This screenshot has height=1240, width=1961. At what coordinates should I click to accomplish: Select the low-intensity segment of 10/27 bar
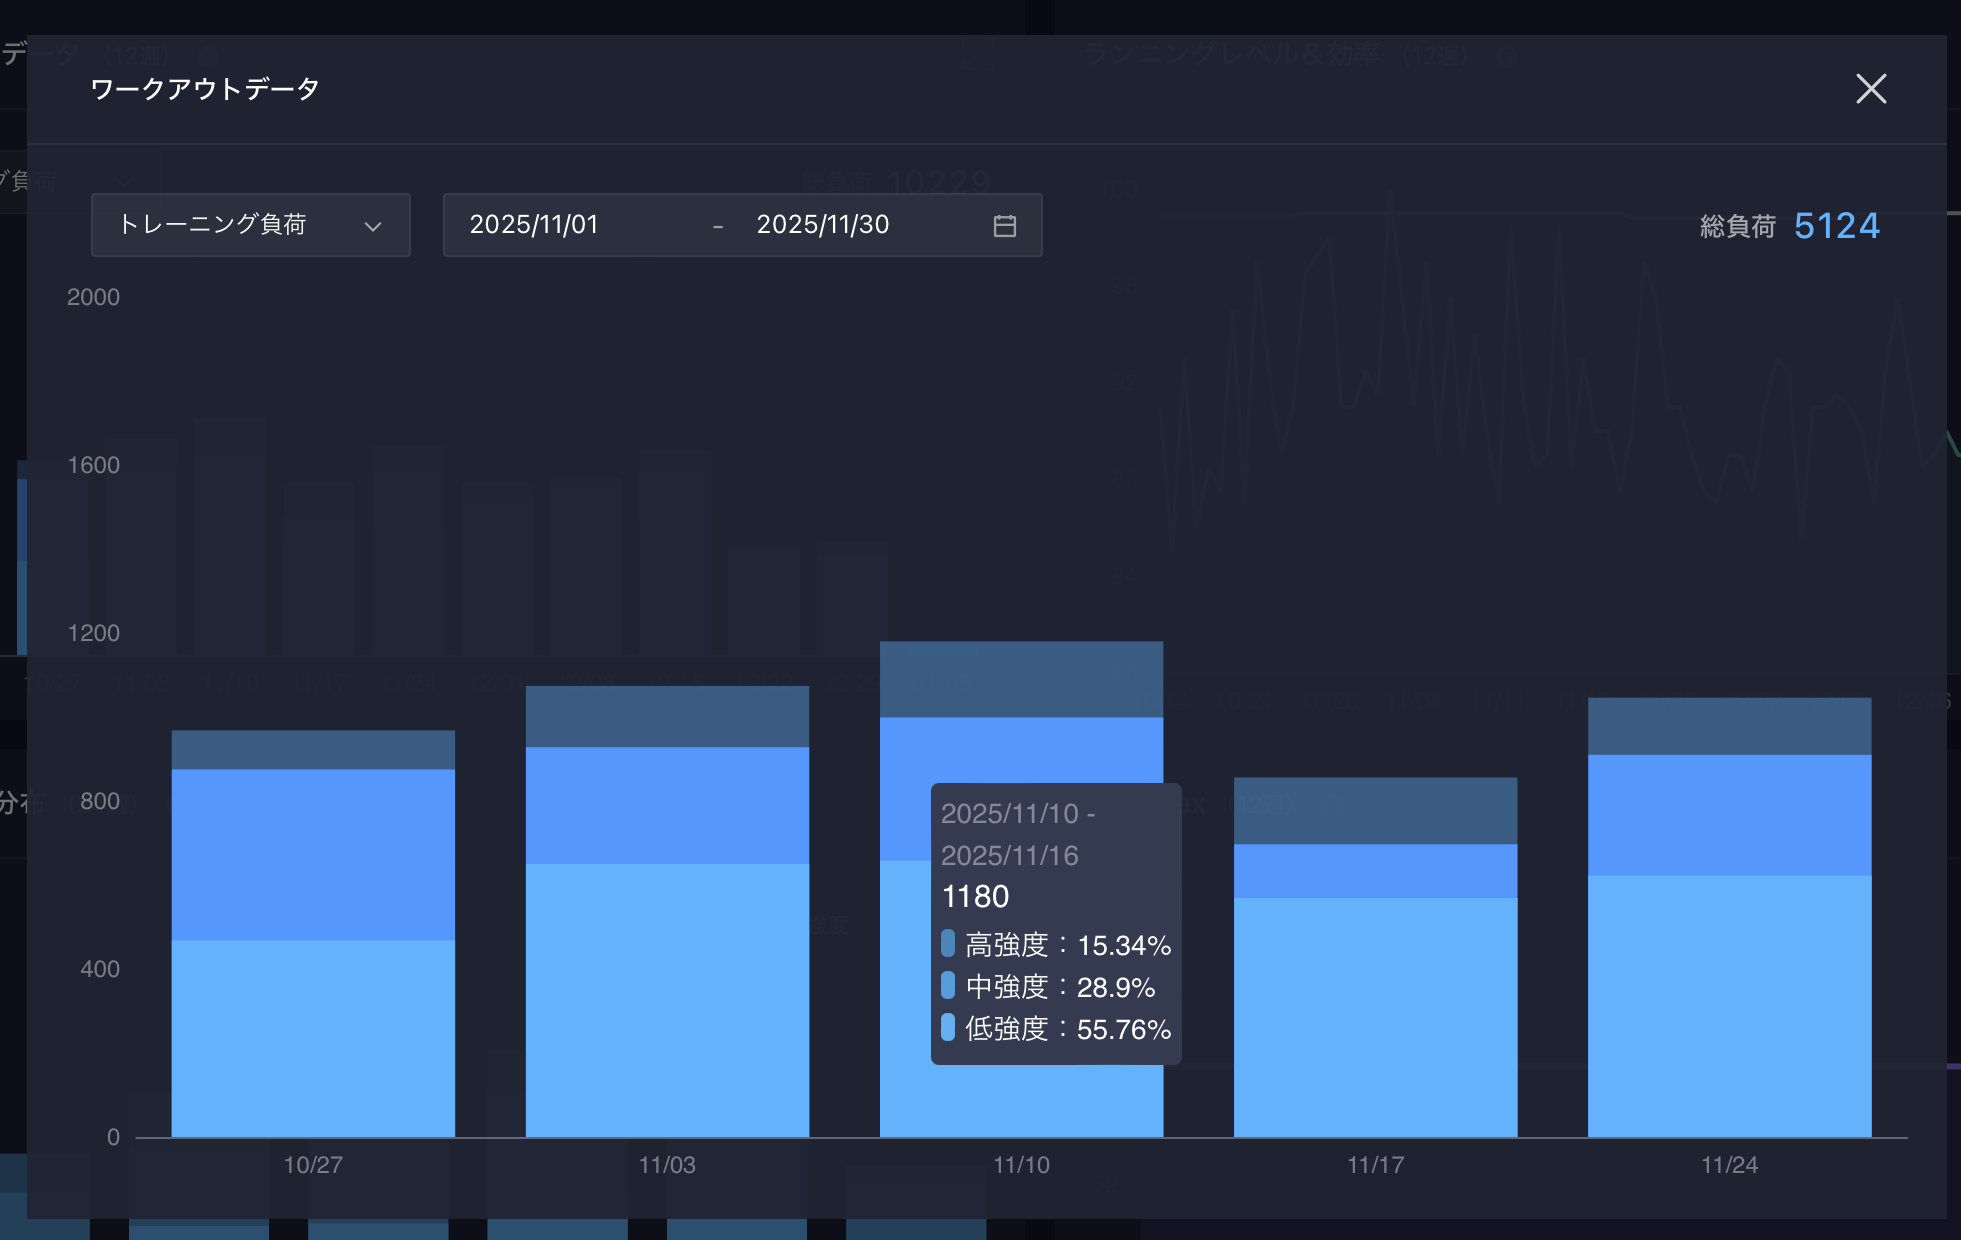[313, 1037]
